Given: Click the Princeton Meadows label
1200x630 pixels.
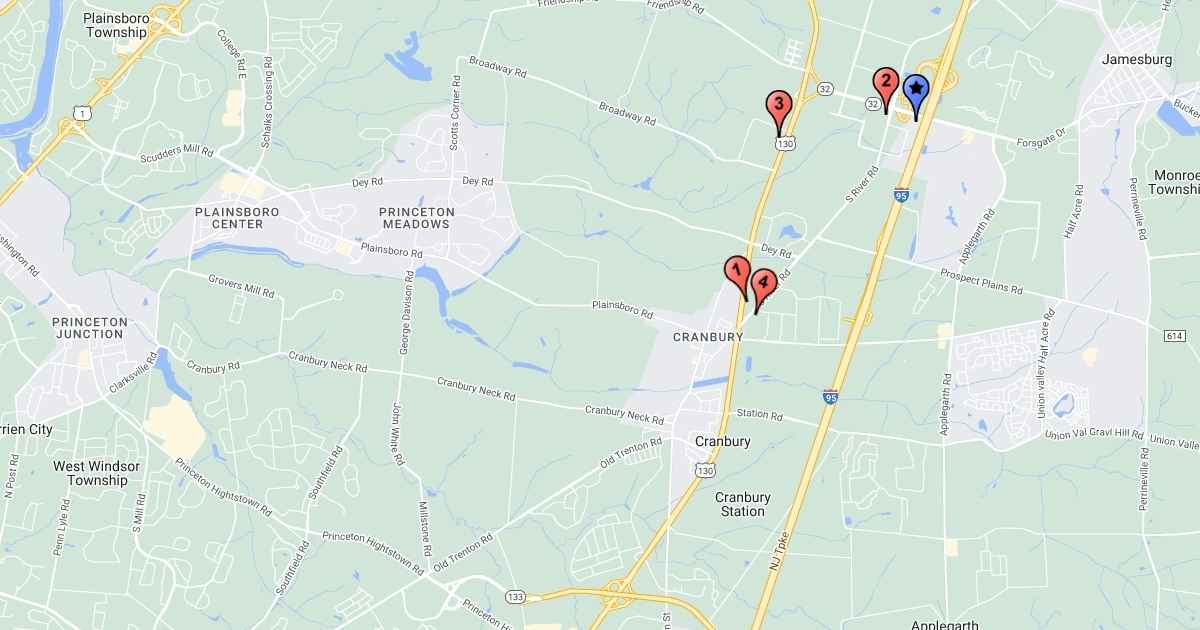Looking at the screenshot, I should (x=417, y=218).
